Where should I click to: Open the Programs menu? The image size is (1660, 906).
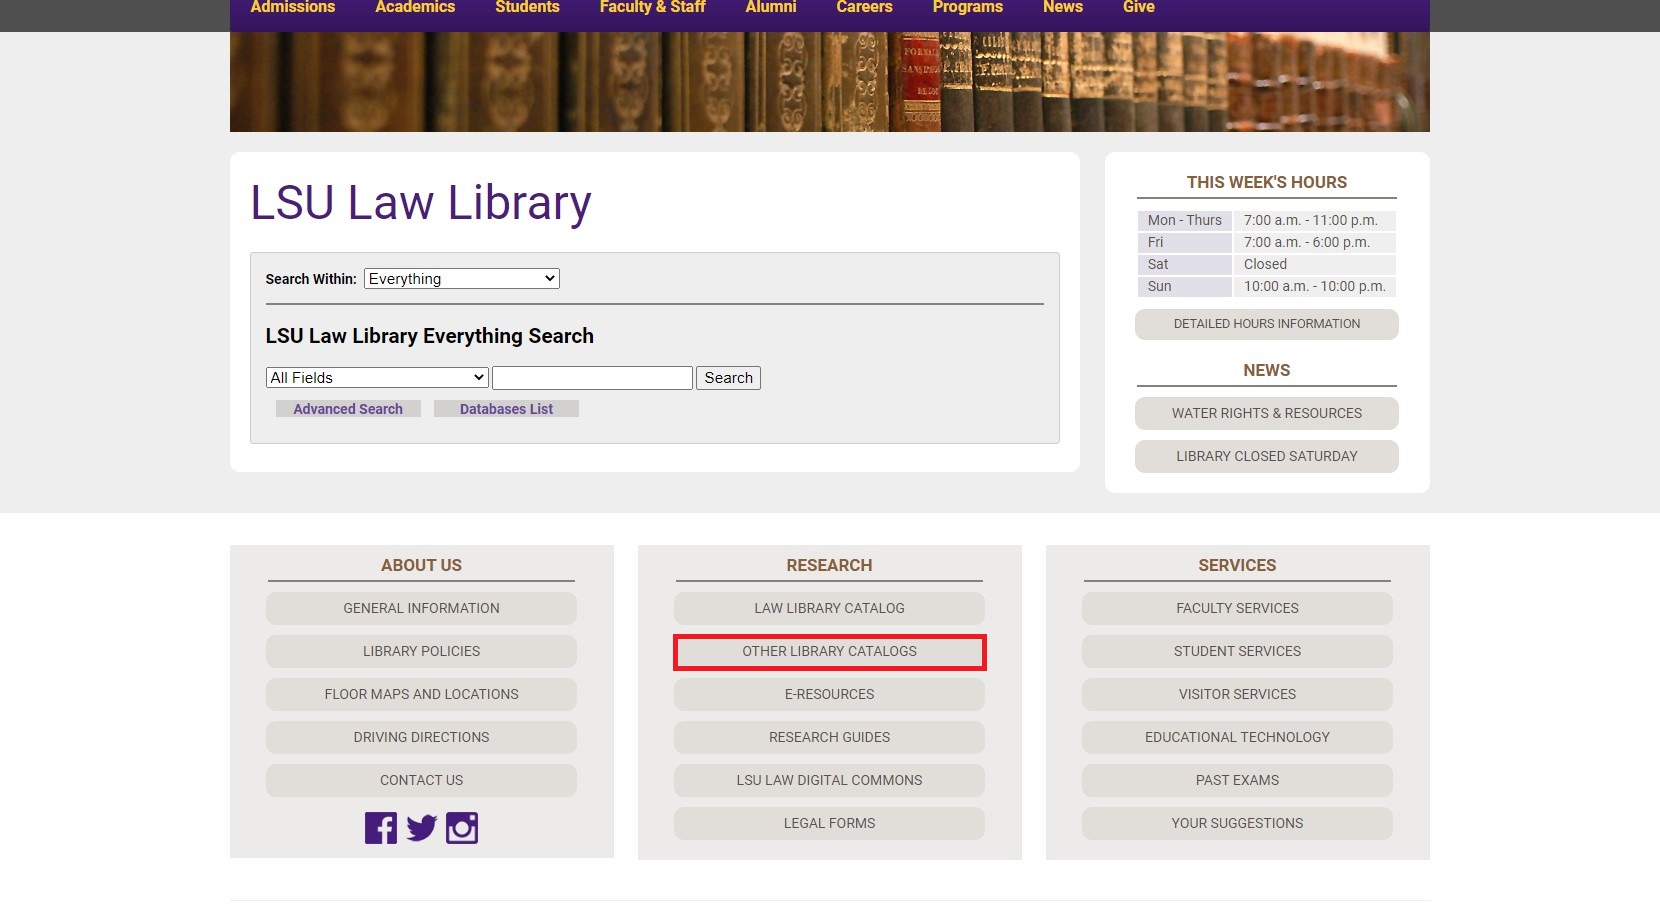tap(967, 7)
